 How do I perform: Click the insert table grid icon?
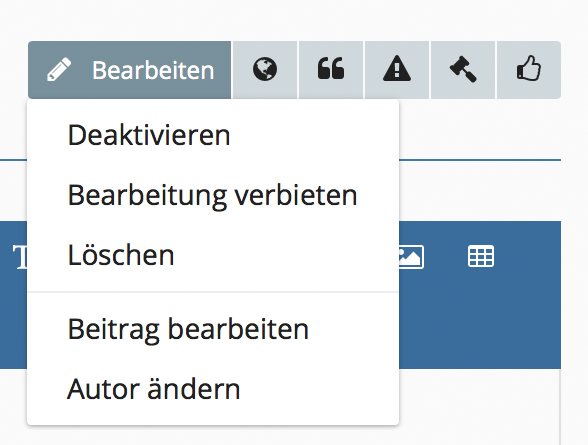point(481,257)
